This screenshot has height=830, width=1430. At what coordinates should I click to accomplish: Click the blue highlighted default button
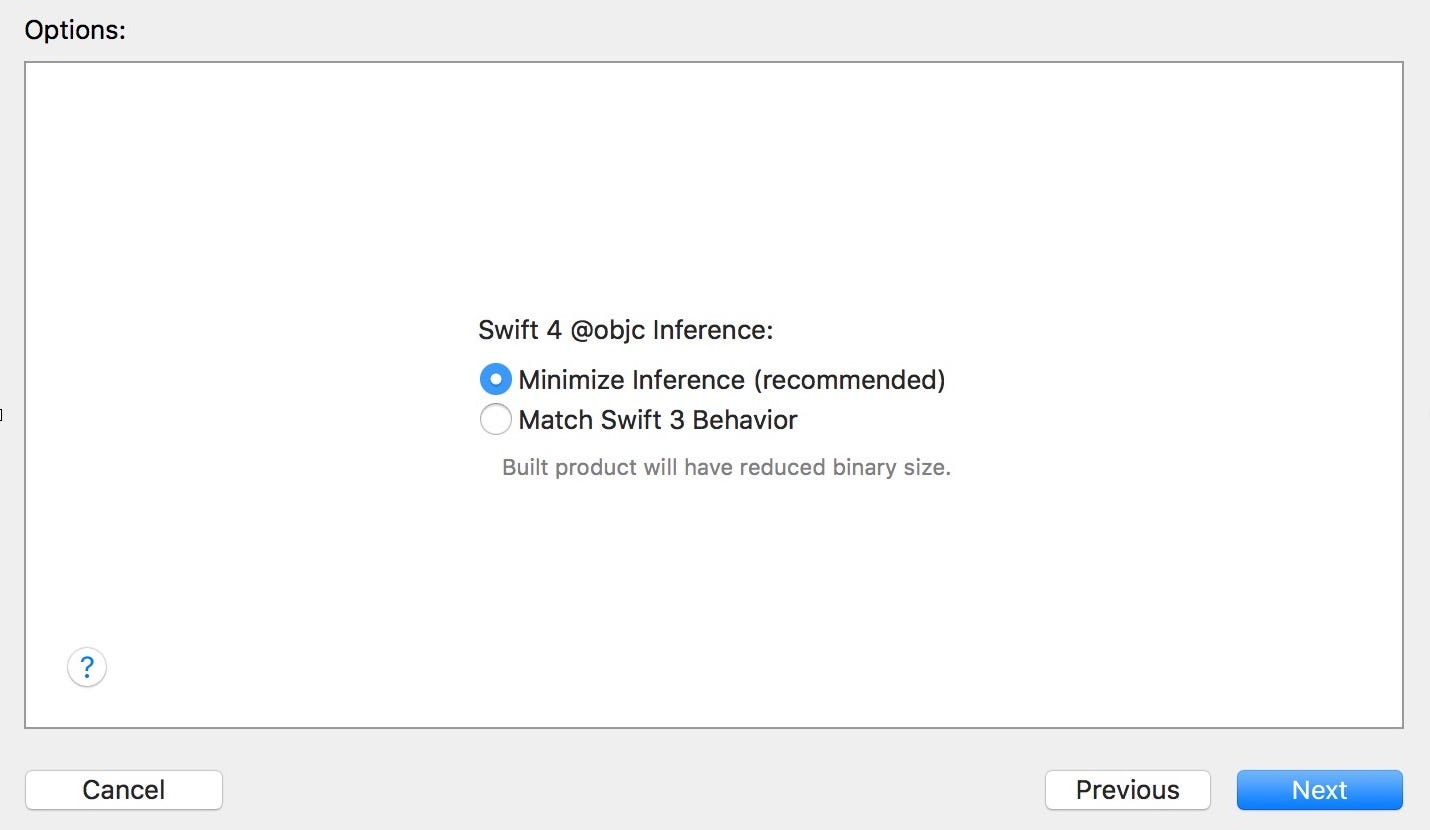tap(1319, 790)
